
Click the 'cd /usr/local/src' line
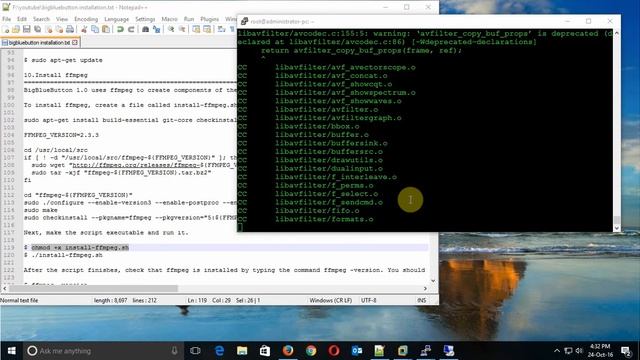click(56, 150)
